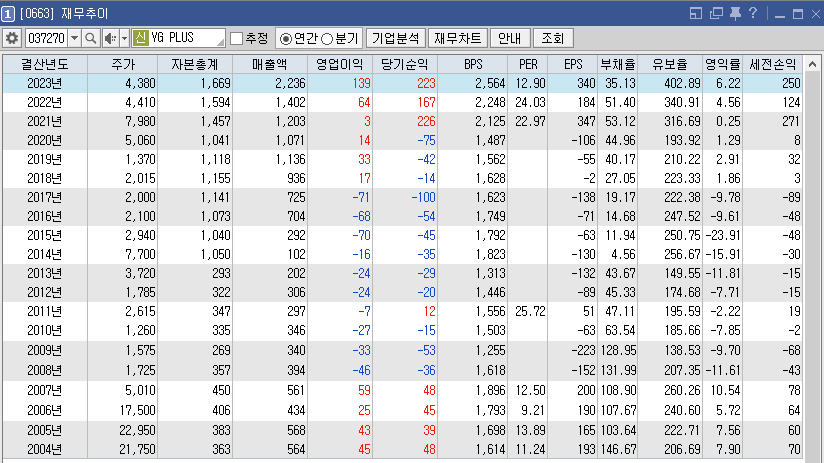Pin the window with the pushpin icon
Screen dimensions: 824x463
click(x=735, y=14)
